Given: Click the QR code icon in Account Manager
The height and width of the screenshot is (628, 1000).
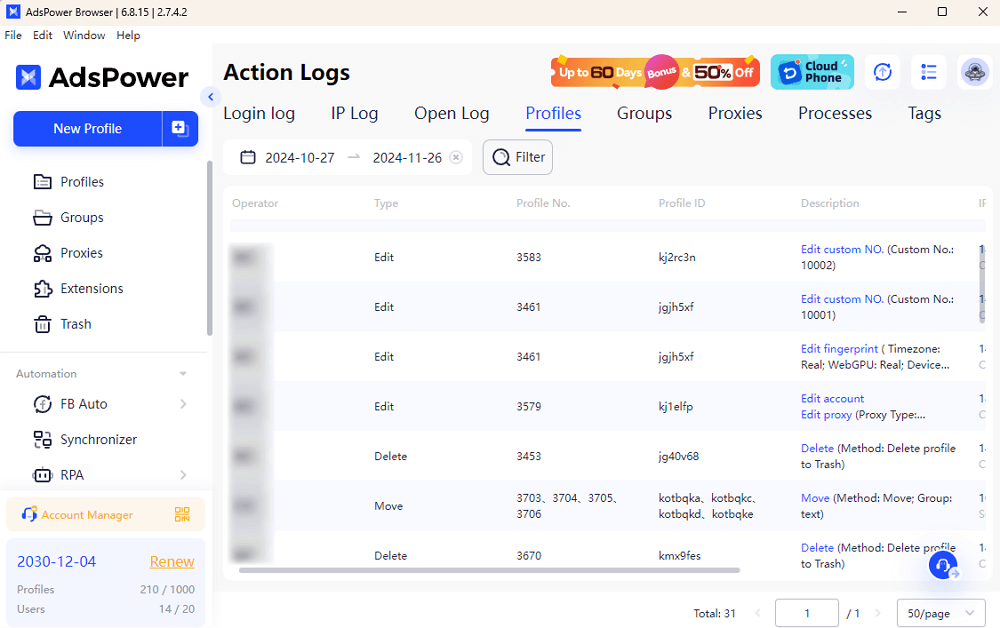Looking at the screenshot, I should click(182, 514).
